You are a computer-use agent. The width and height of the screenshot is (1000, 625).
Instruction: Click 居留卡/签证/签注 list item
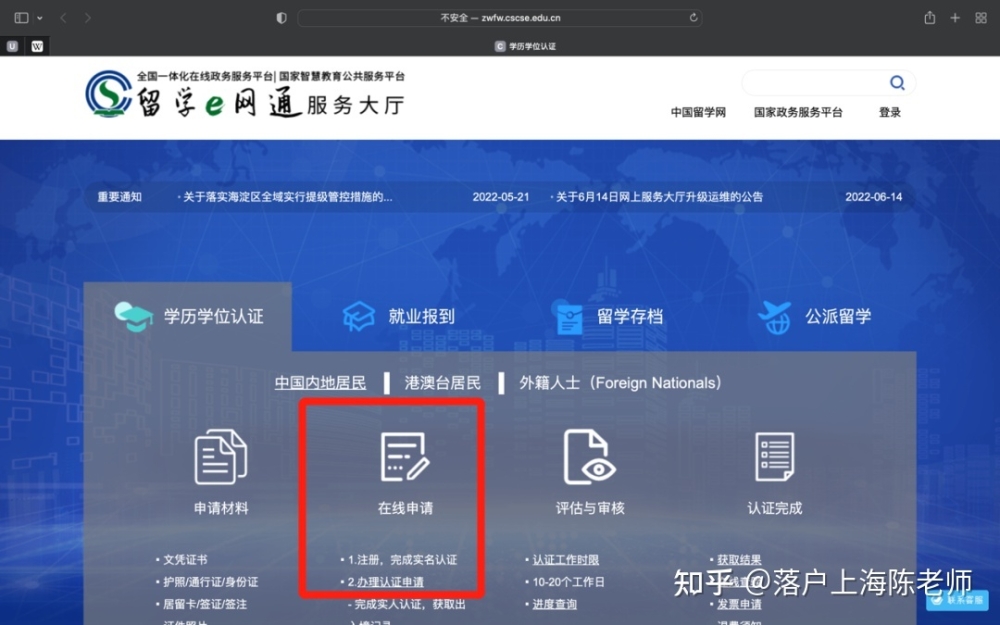[205, 604]
